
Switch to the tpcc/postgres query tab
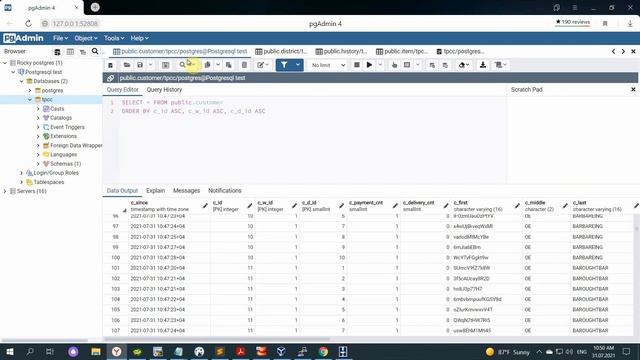[x=460, y=51]
